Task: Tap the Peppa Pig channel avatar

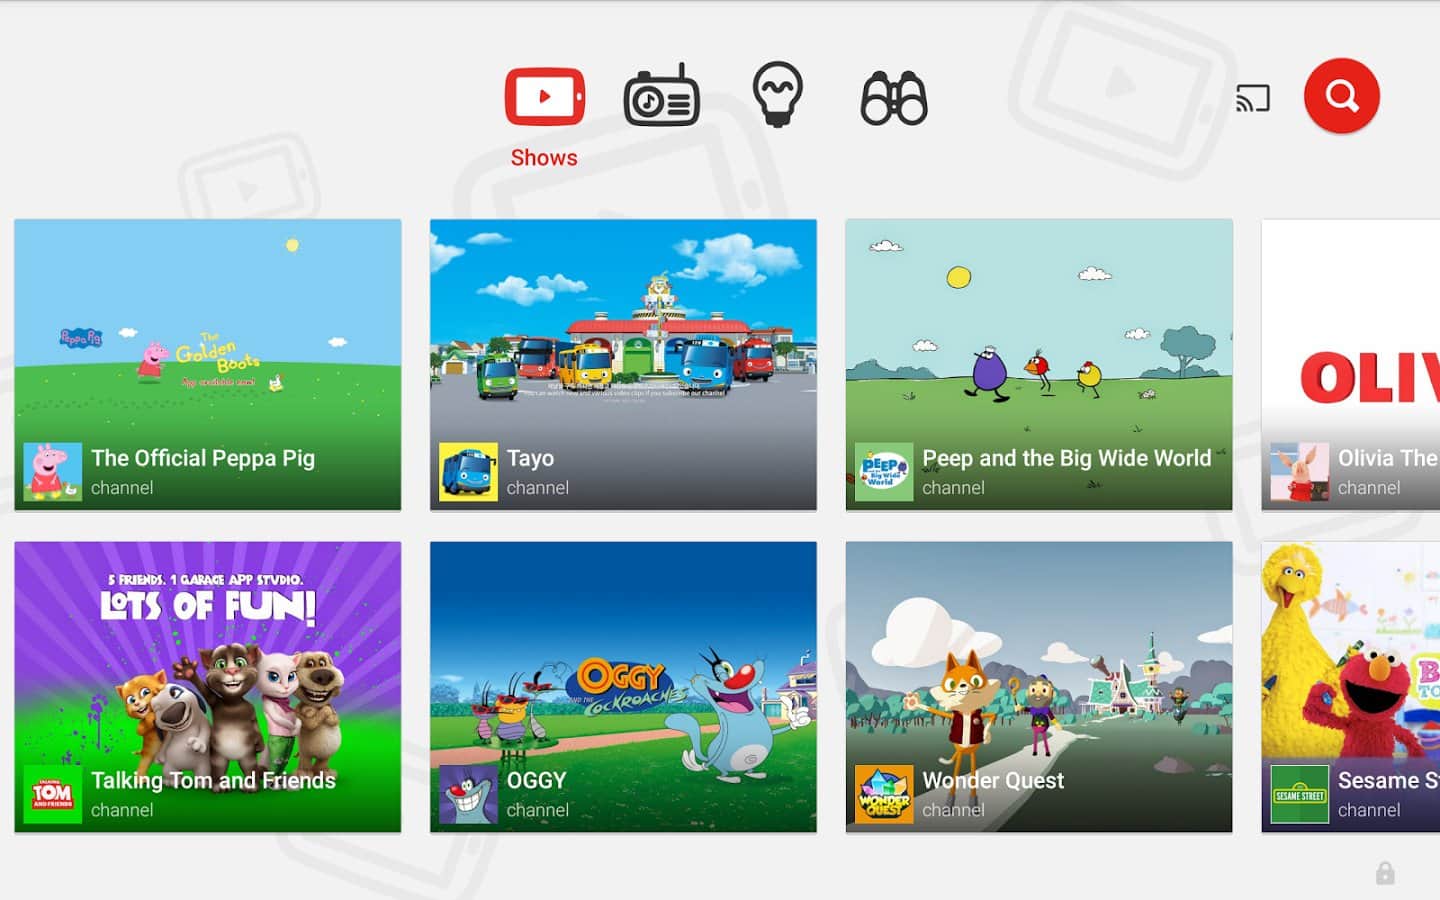Action: tap(53, 472)
